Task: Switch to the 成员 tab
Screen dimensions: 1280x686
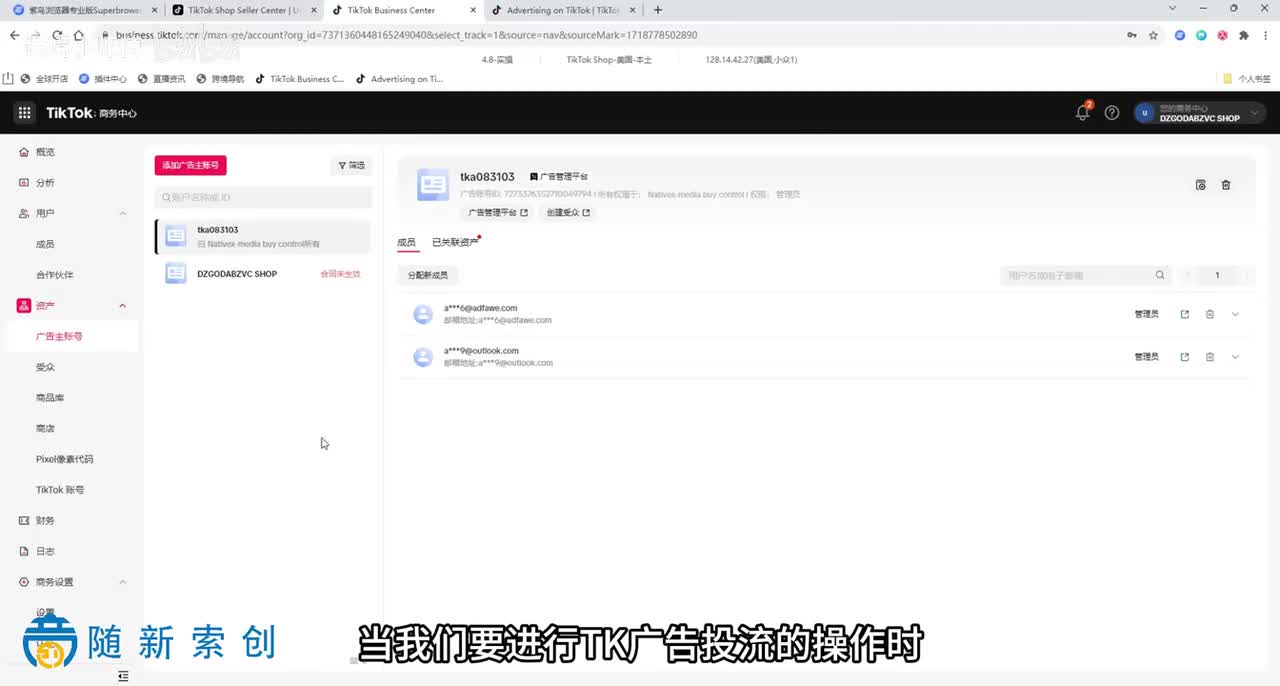Action: pos(406,242)
